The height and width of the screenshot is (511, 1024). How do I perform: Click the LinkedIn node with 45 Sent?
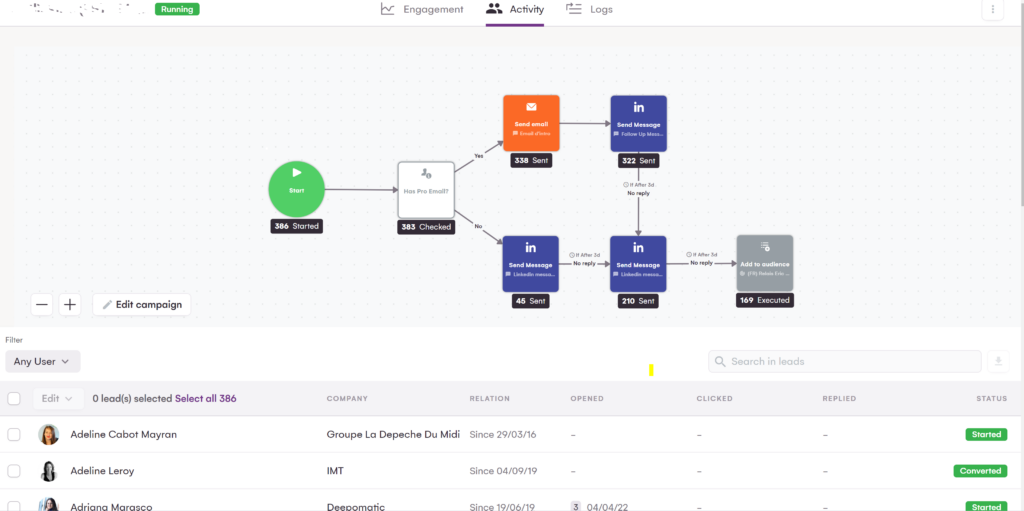click(x=530, y=263)
